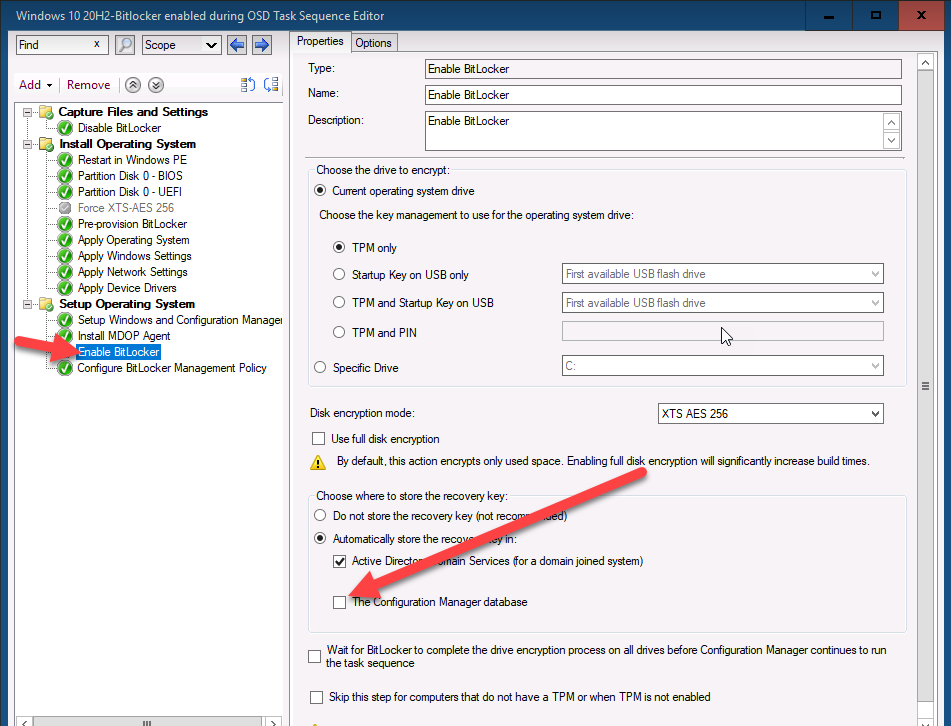Click green check icon of Partition Disk 0 - BIOS

coord(65,176)
